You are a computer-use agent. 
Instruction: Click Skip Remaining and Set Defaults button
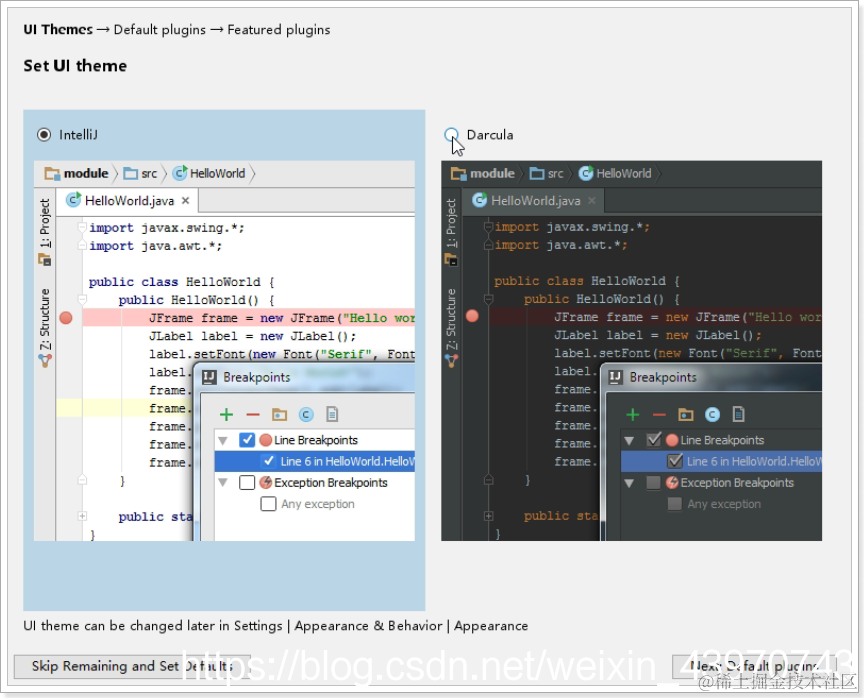tap(132, 666)
